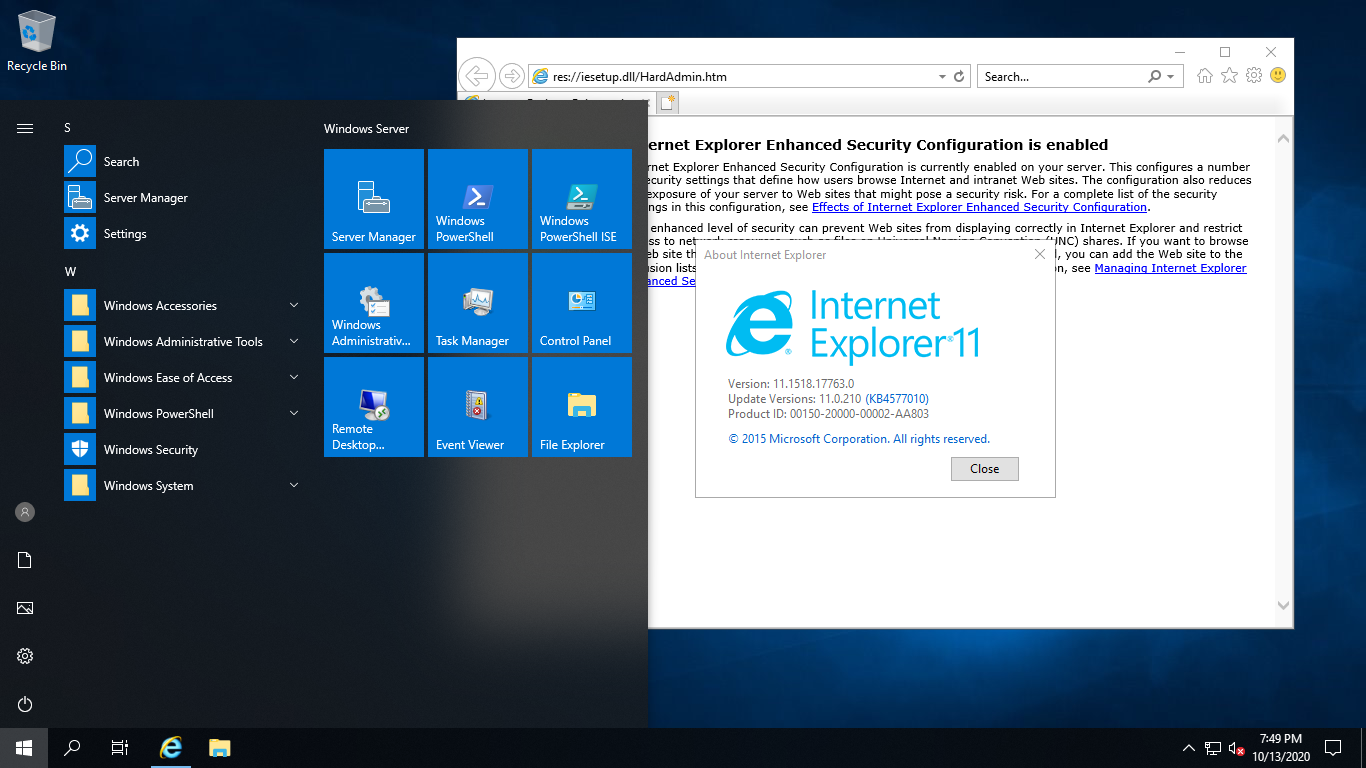
Task: Click the Product ID: 00150-20000-00002-AA803 text
Action: coord(829,414)
